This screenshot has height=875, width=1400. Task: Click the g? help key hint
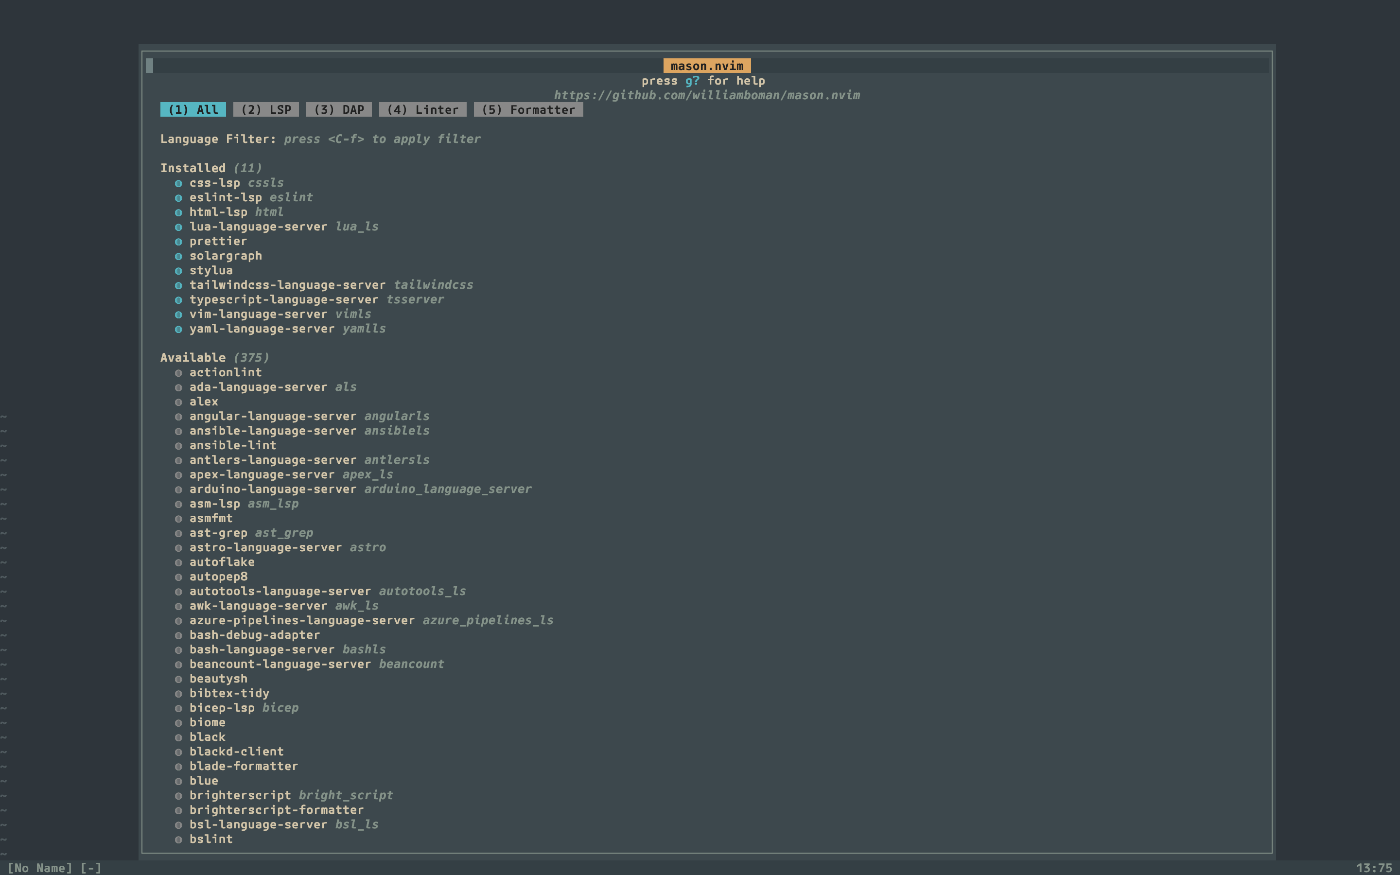pos(692,81)
